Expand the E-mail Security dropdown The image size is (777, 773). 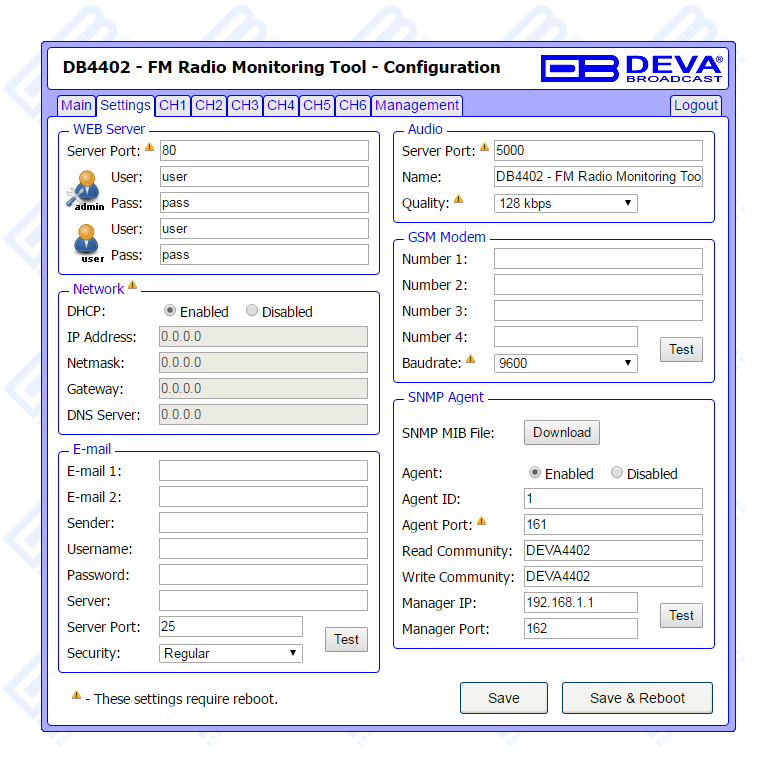(231, 653)
